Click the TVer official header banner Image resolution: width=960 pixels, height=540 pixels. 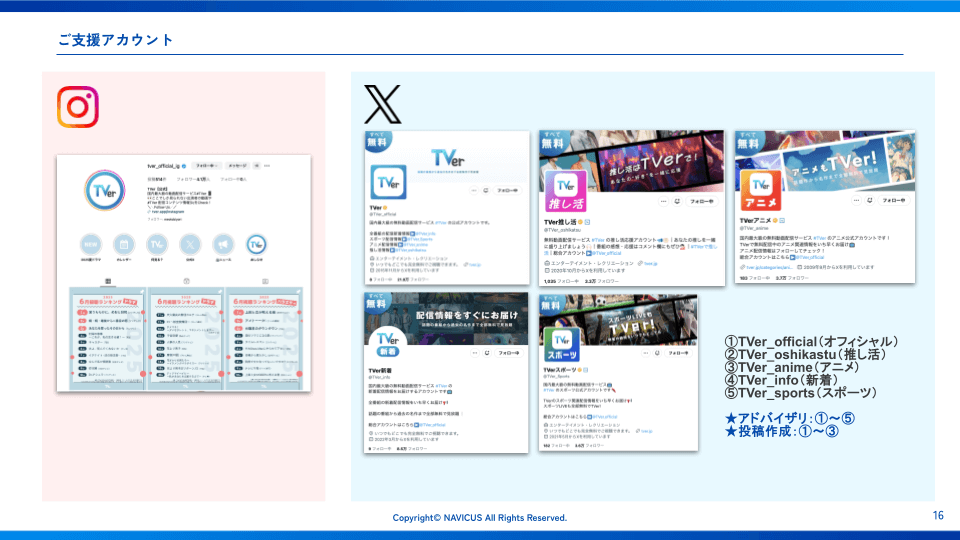point(447,156)
